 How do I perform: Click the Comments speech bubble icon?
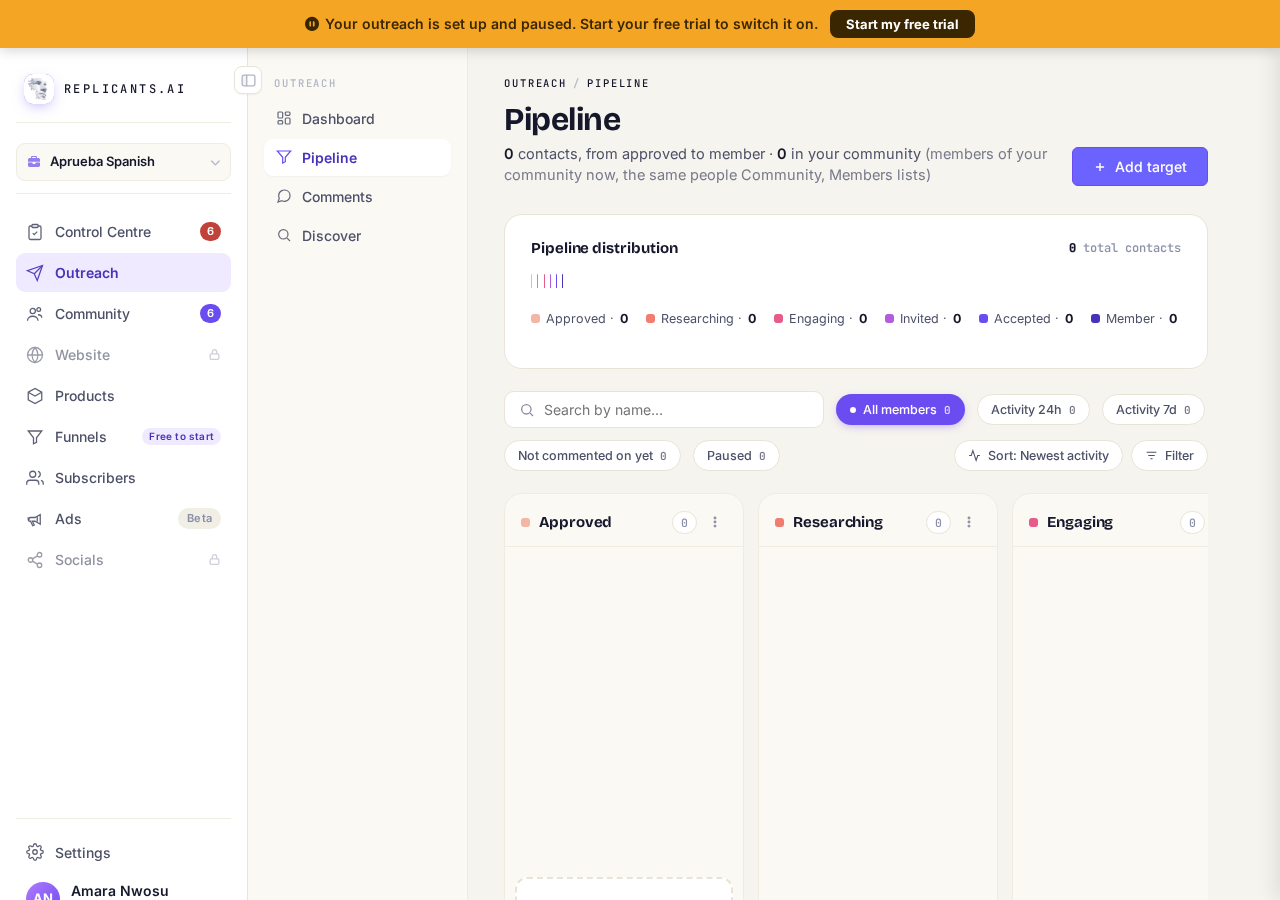[x=284, y=196]
